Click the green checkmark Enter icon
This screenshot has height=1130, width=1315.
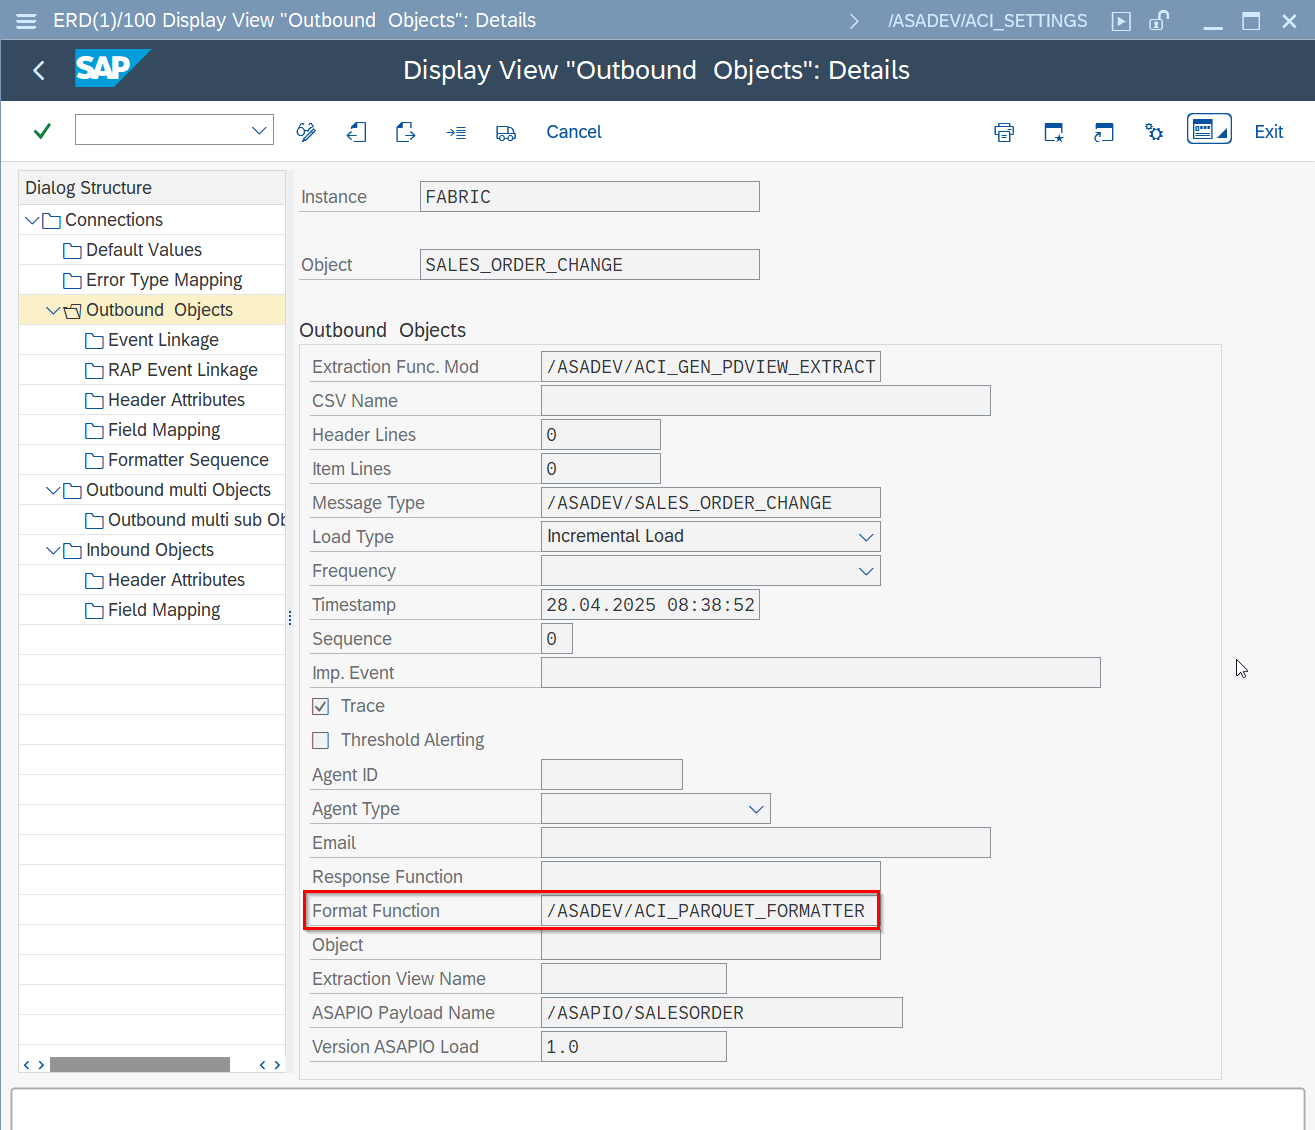(x=42, y=131)
